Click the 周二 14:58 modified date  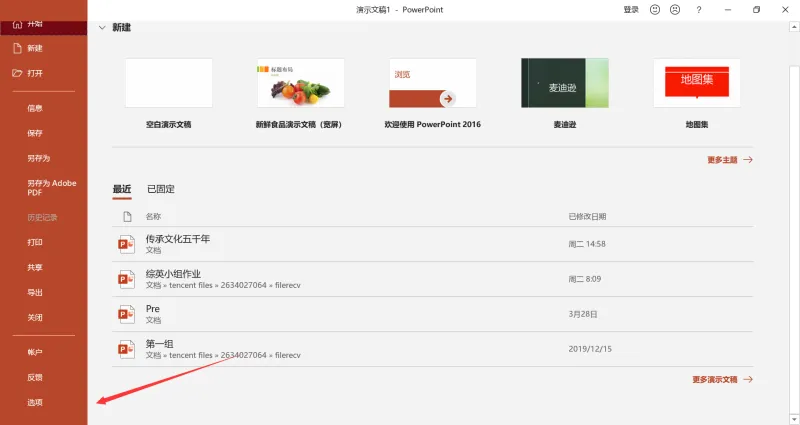coord(587,244)
